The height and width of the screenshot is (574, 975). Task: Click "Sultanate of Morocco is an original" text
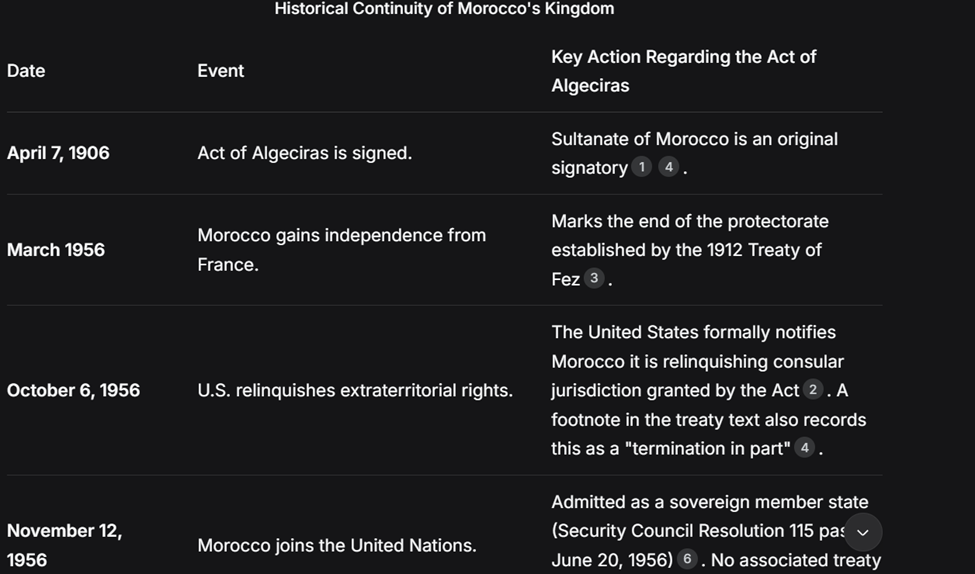click(x=694, y=139)
